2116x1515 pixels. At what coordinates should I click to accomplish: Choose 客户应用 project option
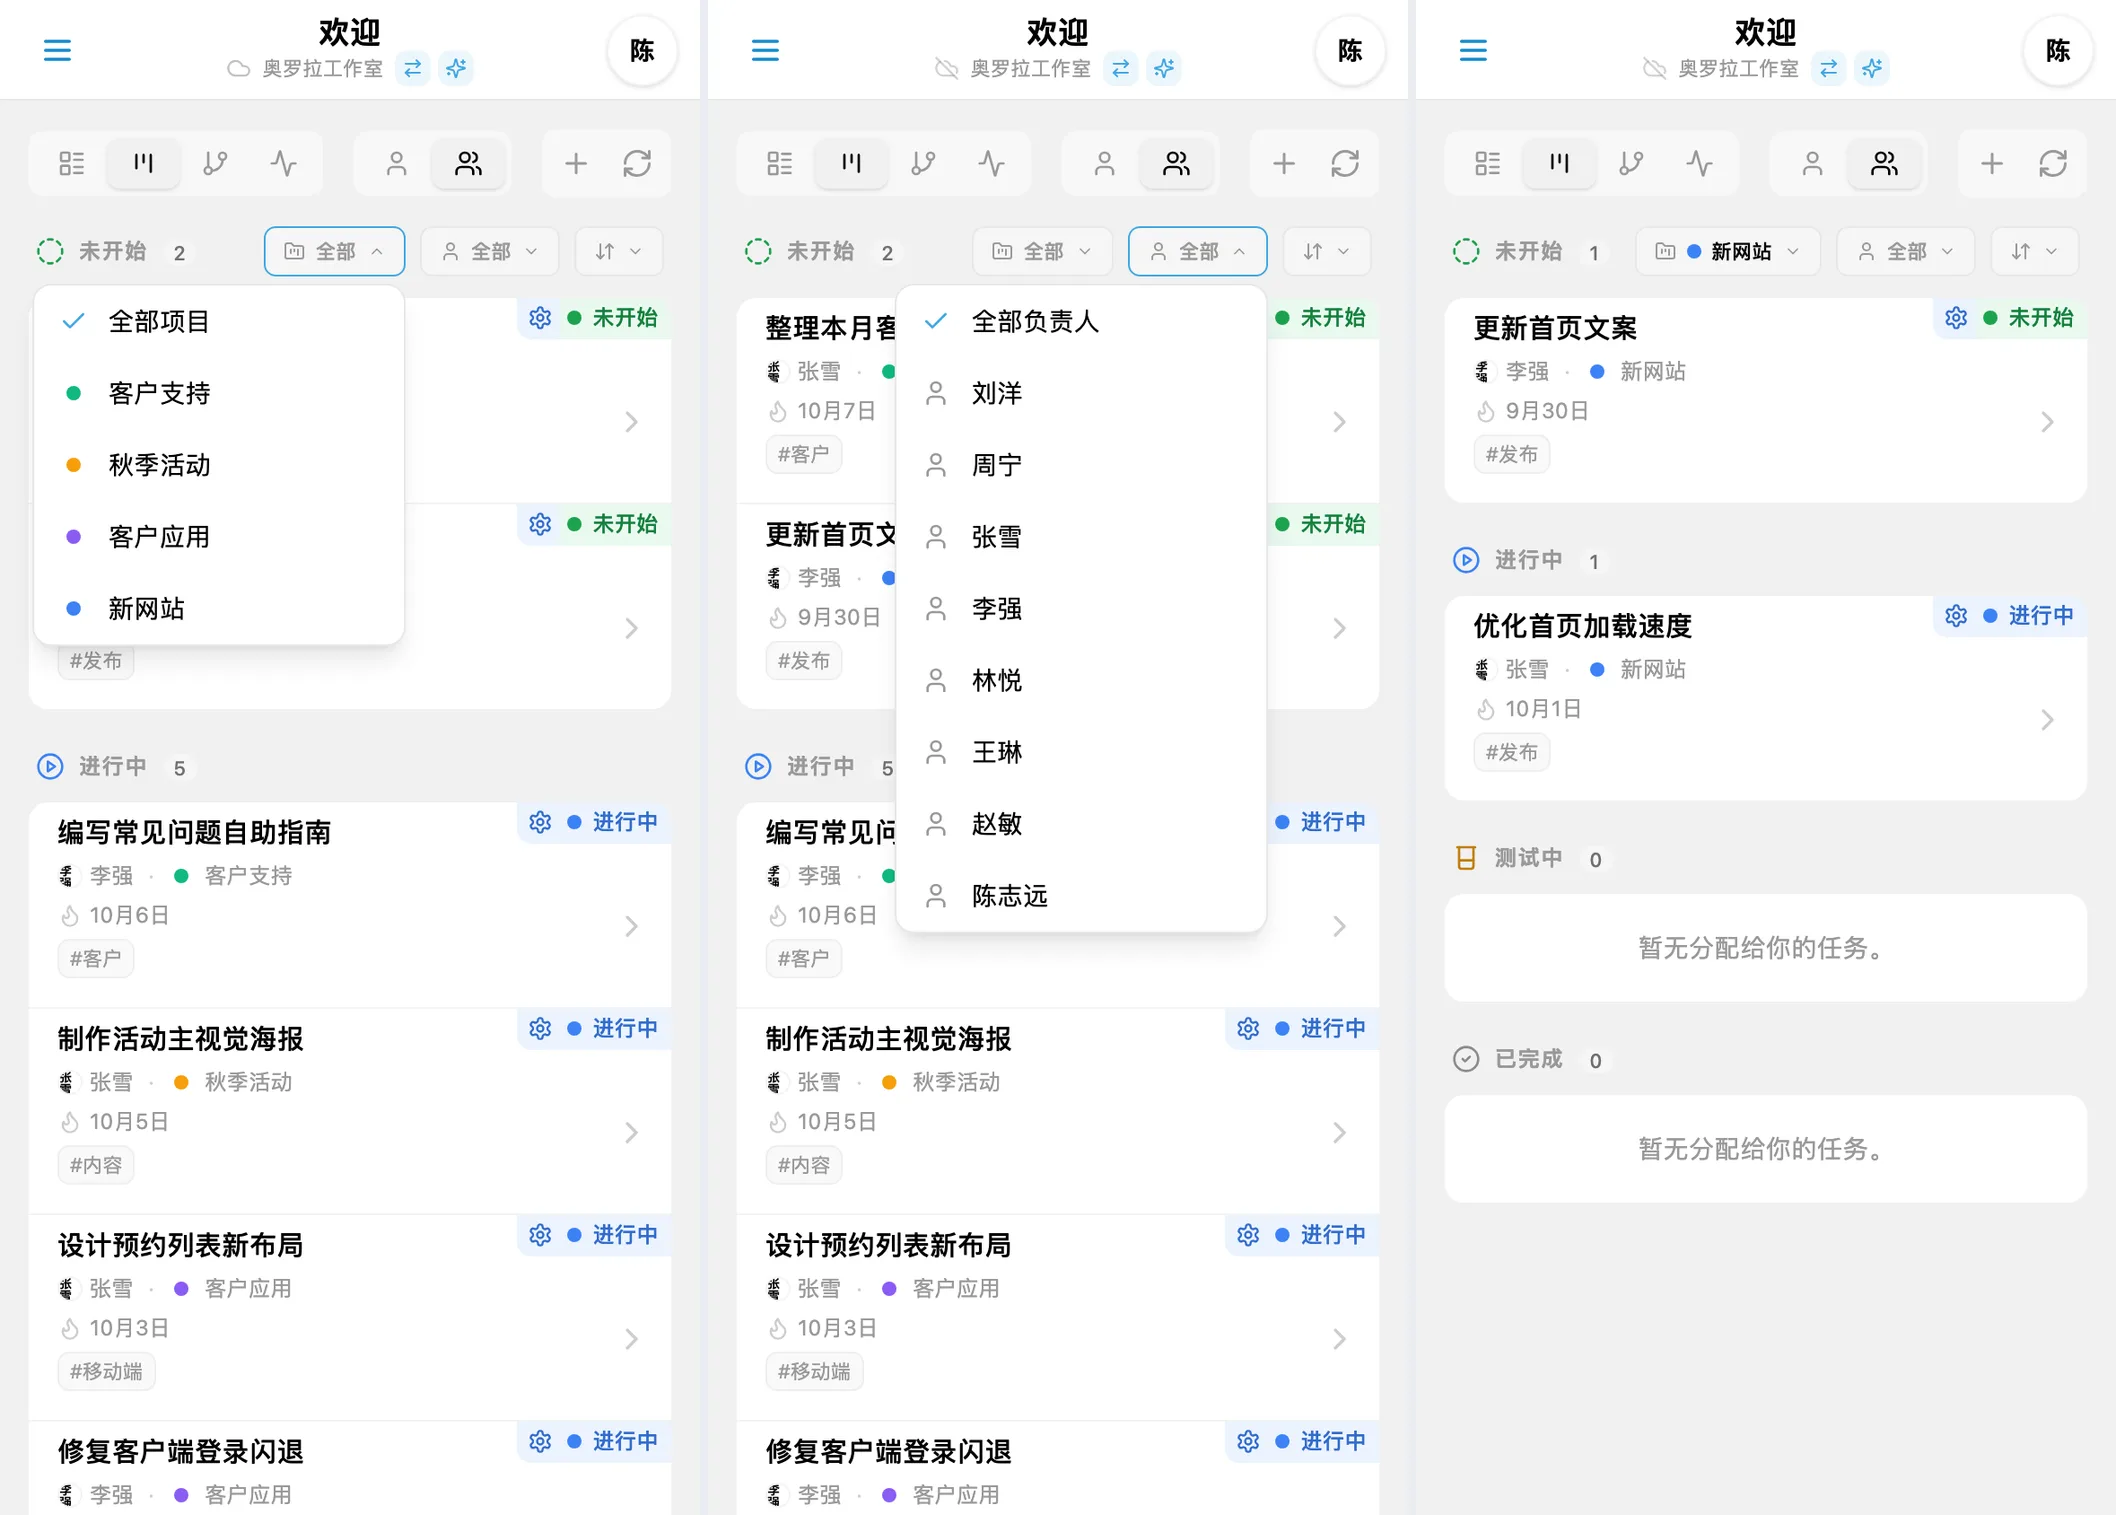tap(219, 537)
